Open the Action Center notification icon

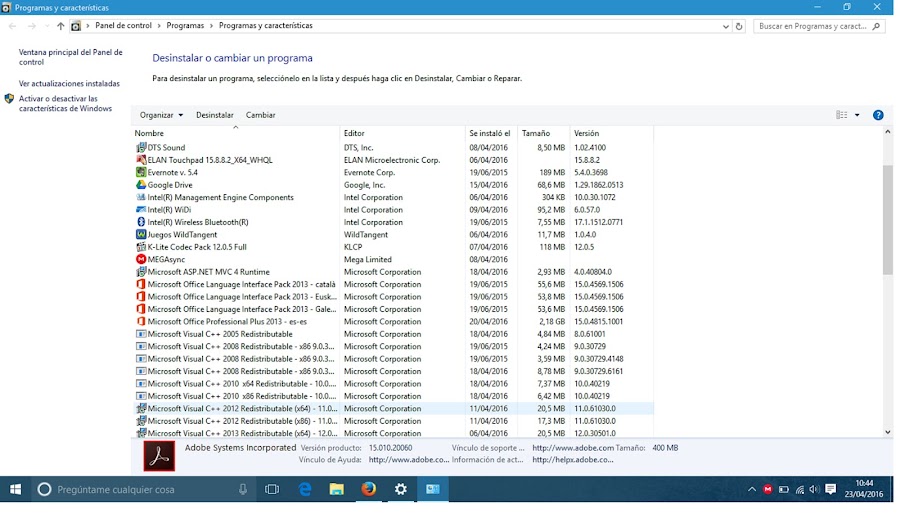point(830,489)
